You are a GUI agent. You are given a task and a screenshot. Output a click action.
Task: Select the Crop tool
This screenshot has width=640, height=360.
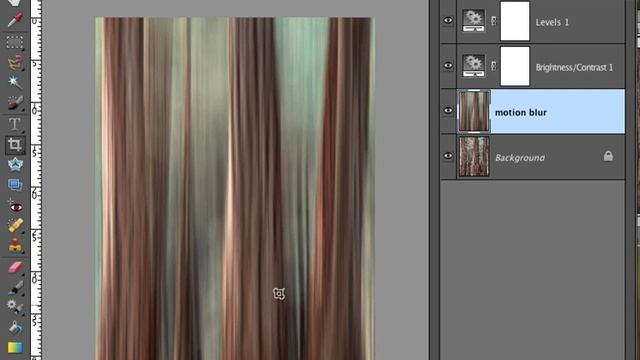point(15,144)
